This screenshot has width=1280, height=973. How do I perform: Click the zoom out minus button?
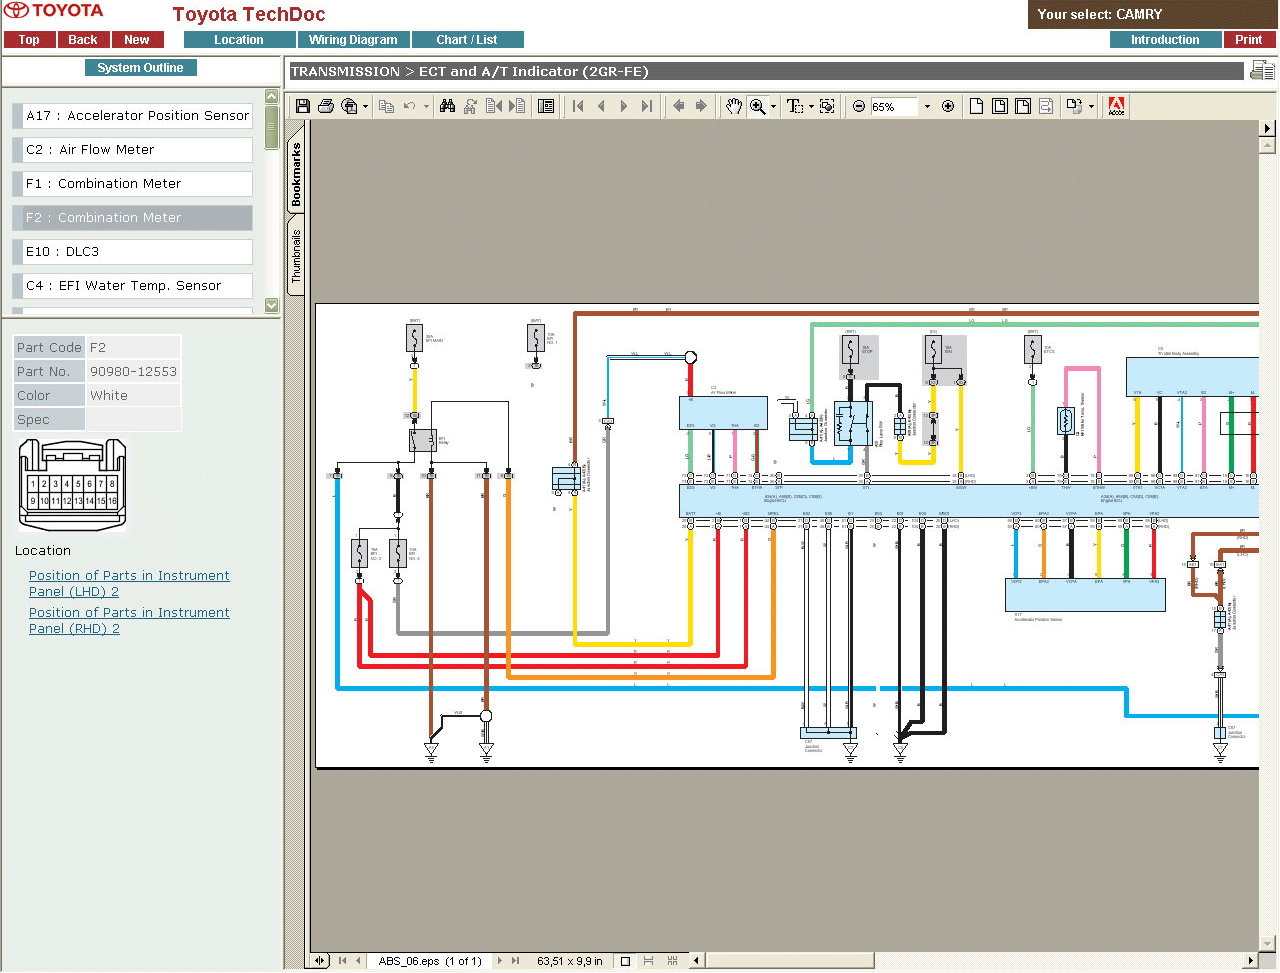pyautogui.click(x=859, y=106)
